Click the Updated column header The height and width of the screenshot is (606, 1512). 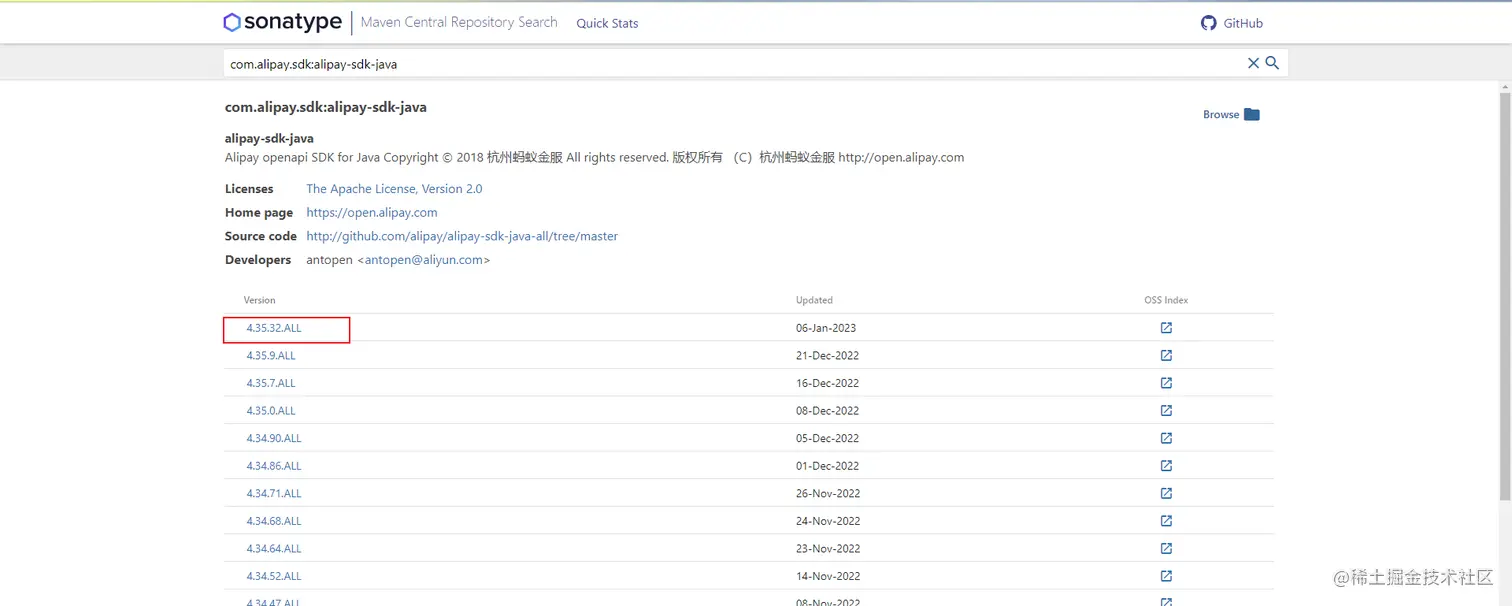pos(814,300)
